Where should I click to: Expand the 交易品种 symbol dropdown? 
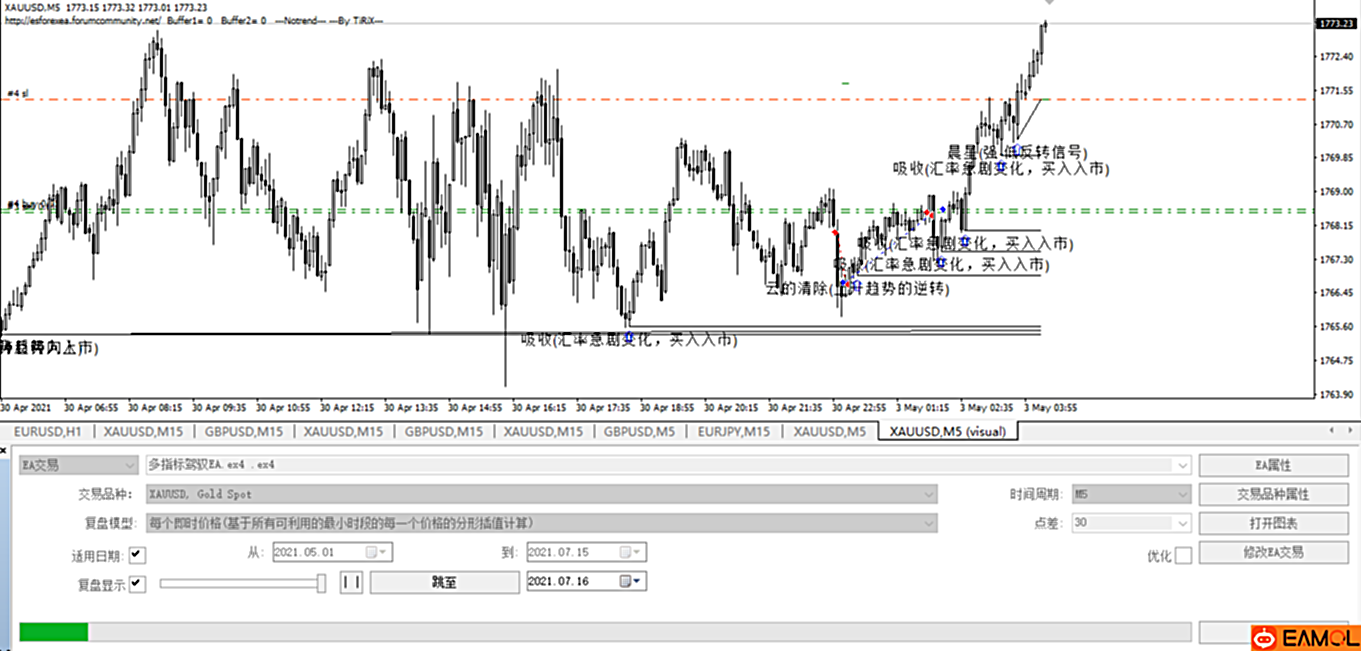pyautogui.click(x=929, y=494)
